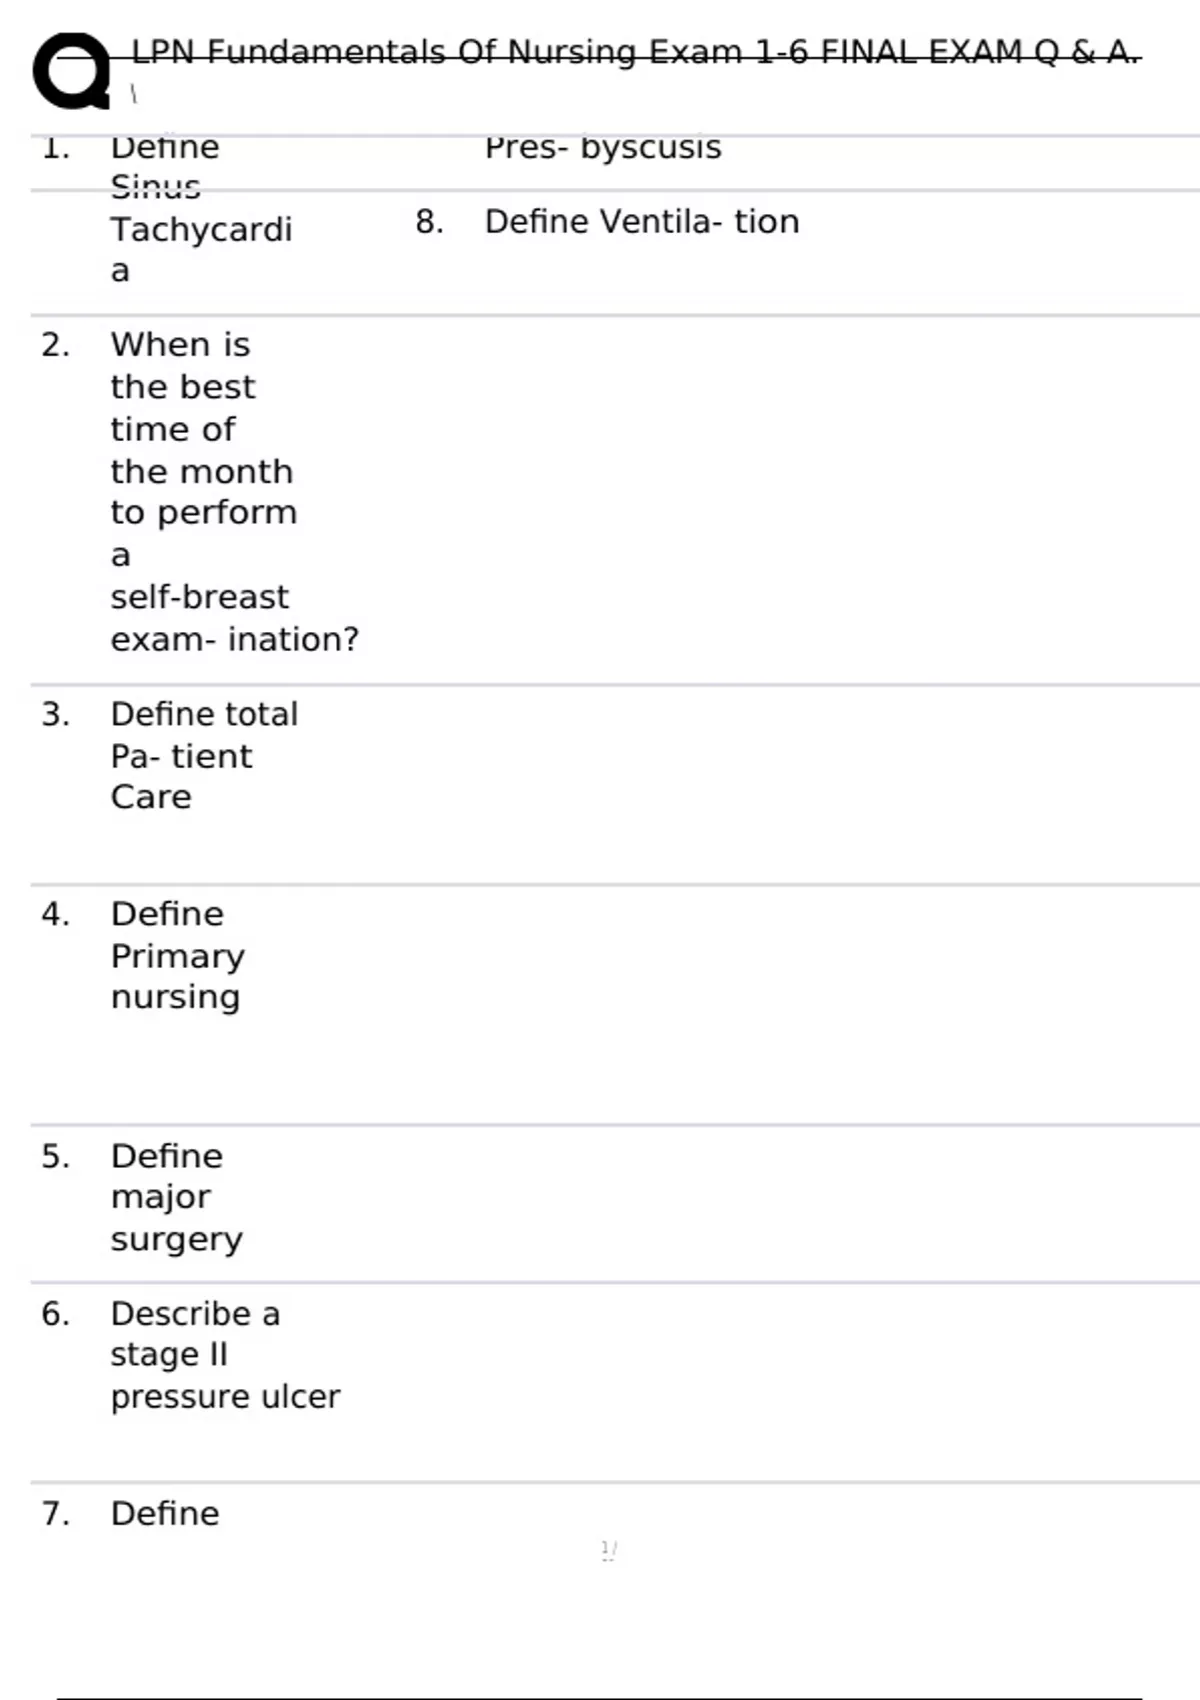Select question 8 Define Ventilation
Image resolution: width=1200 pixels, height=1700 pixels.
[642, 221]
